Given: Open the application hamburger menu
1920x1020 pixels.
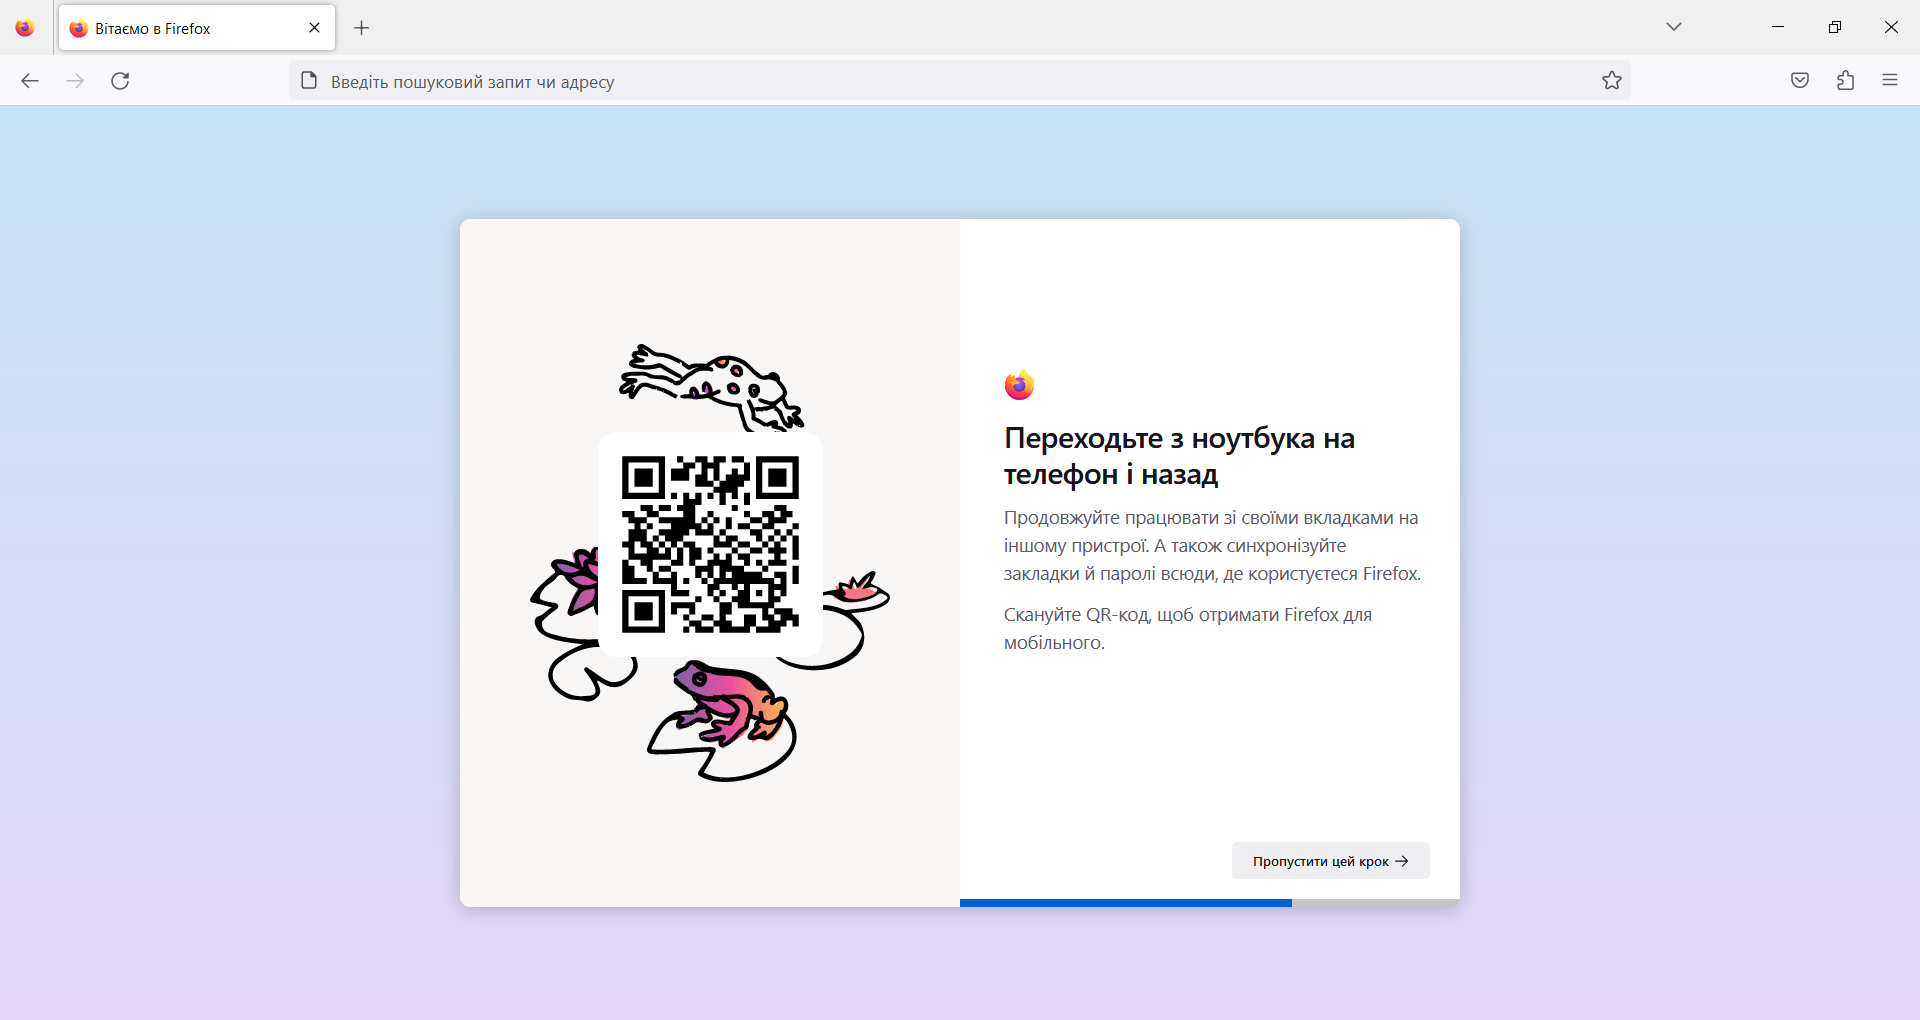Looking at the screenshot, I should point(1890,81).
